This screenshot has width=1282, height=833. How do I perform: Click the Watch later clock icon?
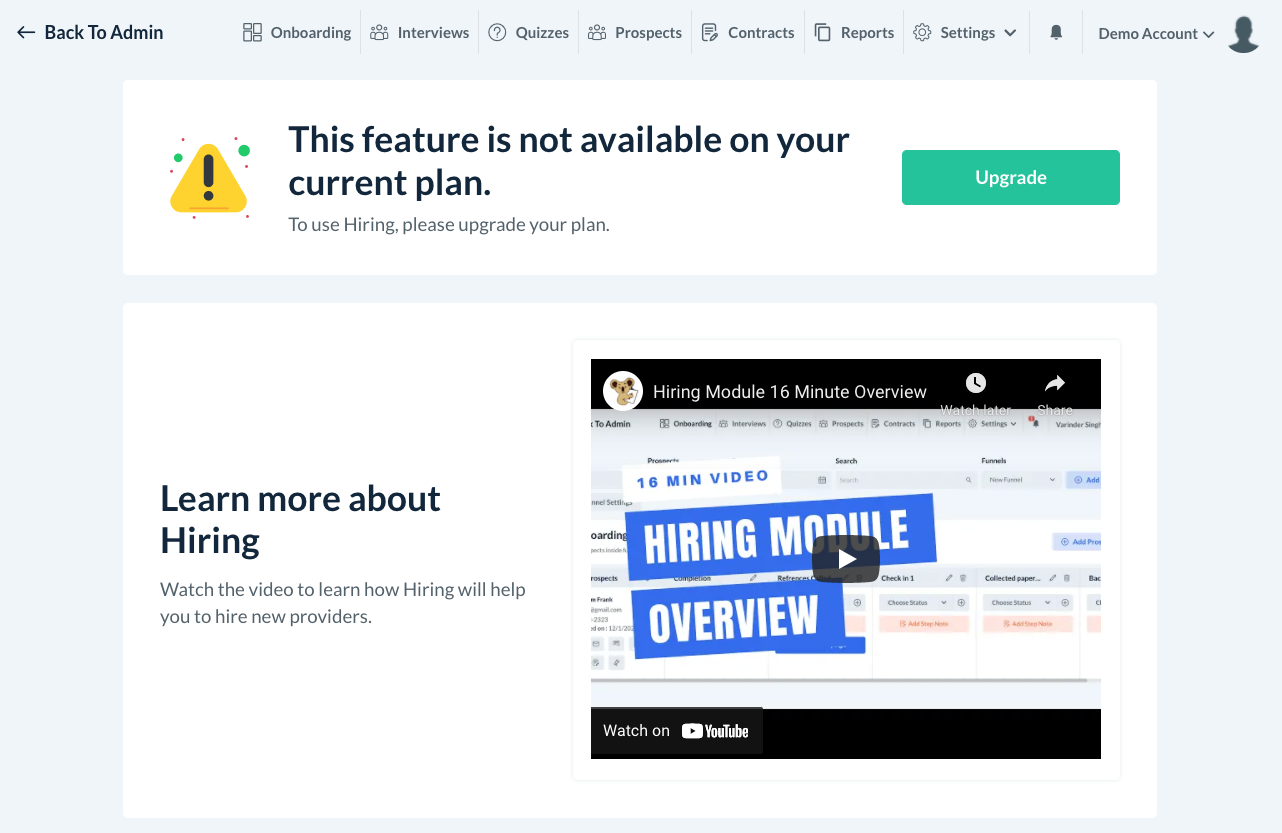(x=976, y=383)
